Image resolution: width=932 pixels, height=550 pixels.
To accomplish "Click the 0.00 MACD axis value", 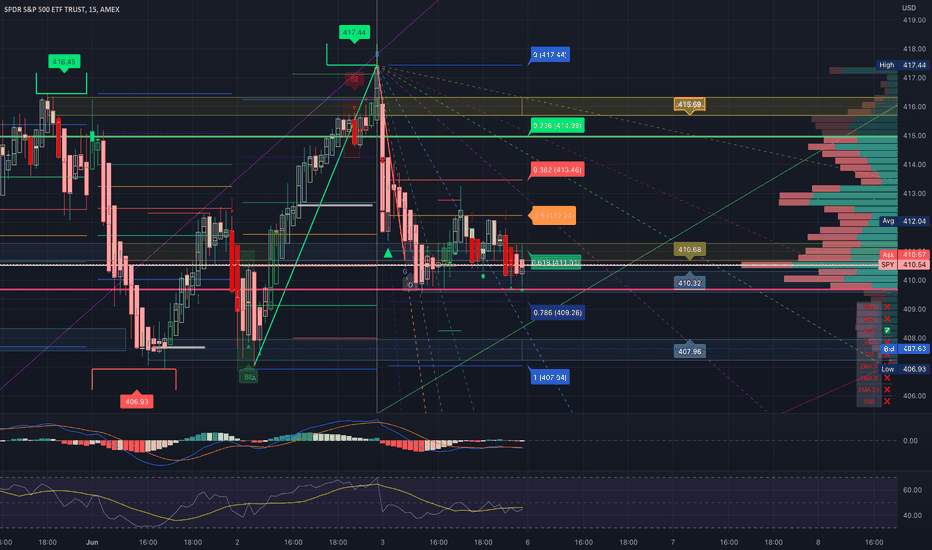I will (x=910, y=441).
